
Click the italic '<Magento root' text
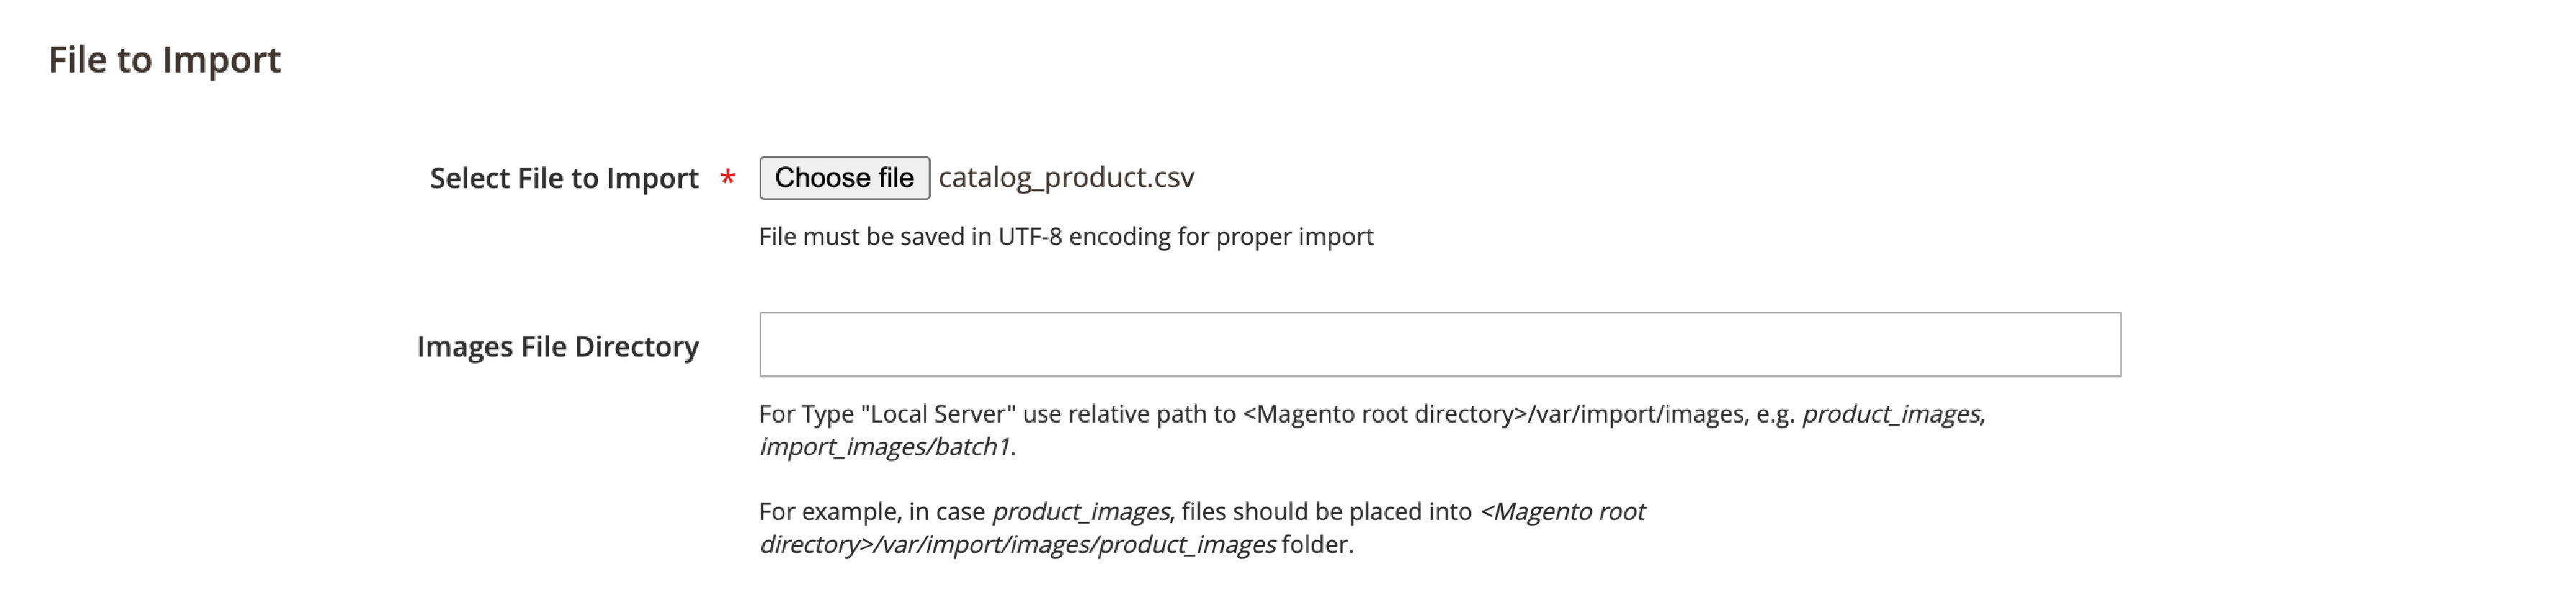1563,512
